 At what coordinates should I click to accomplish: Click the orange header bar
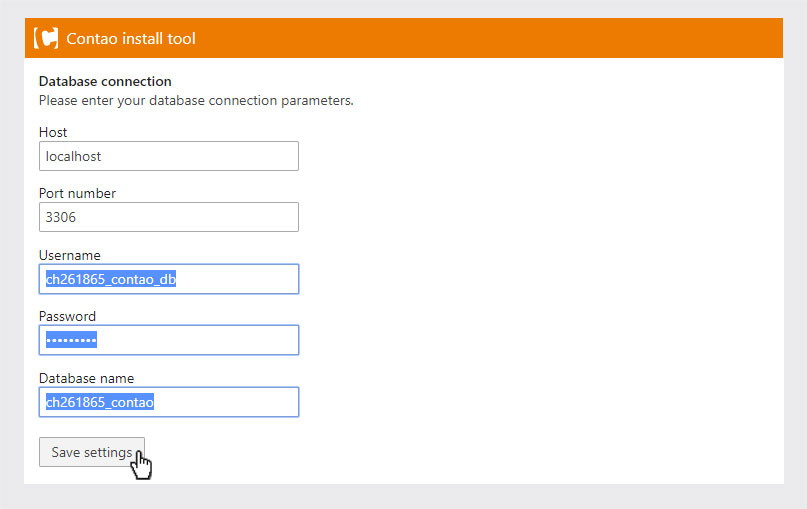pos(404,38)
